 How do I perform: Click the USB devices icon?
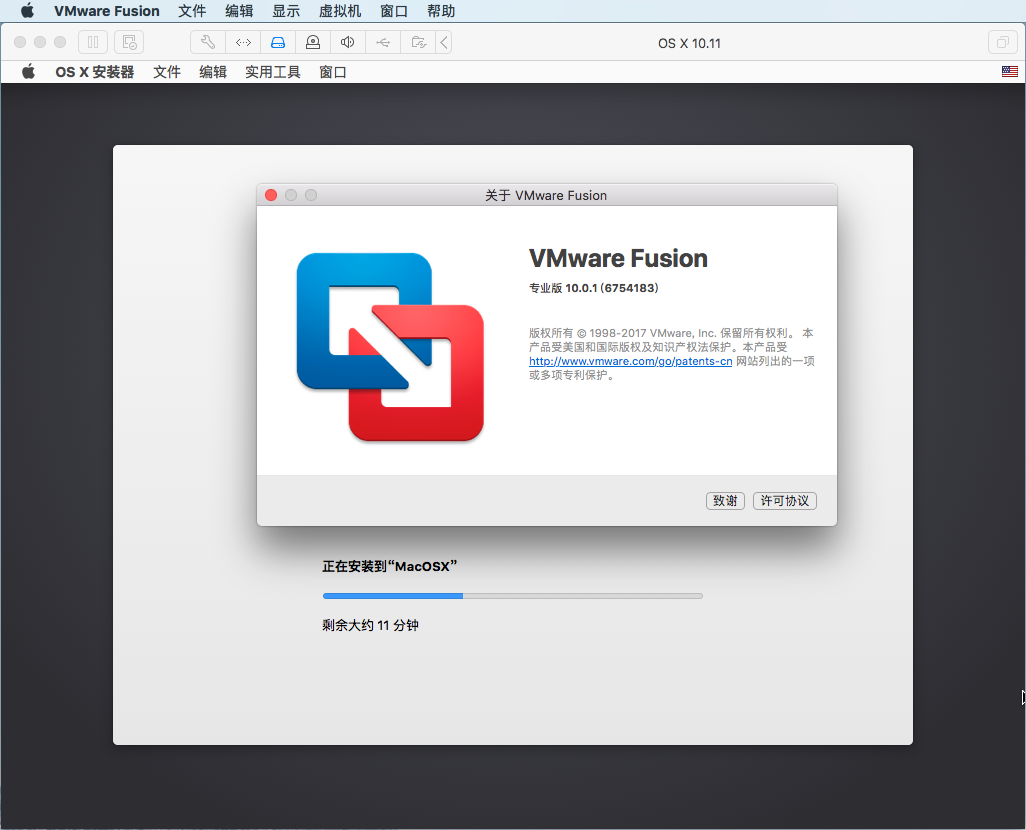click(383, 43)
